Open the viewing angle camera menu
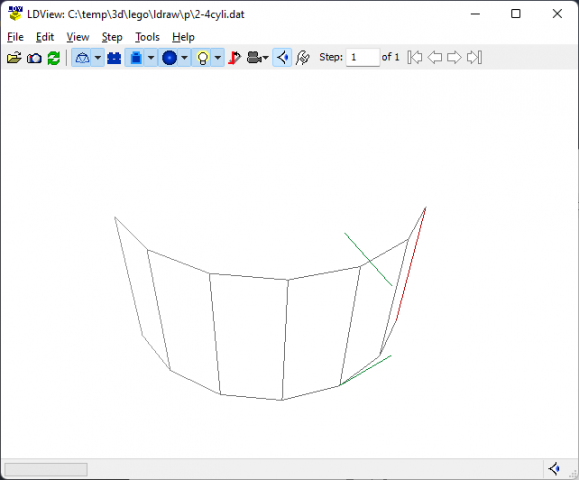 tap(257, 58)
